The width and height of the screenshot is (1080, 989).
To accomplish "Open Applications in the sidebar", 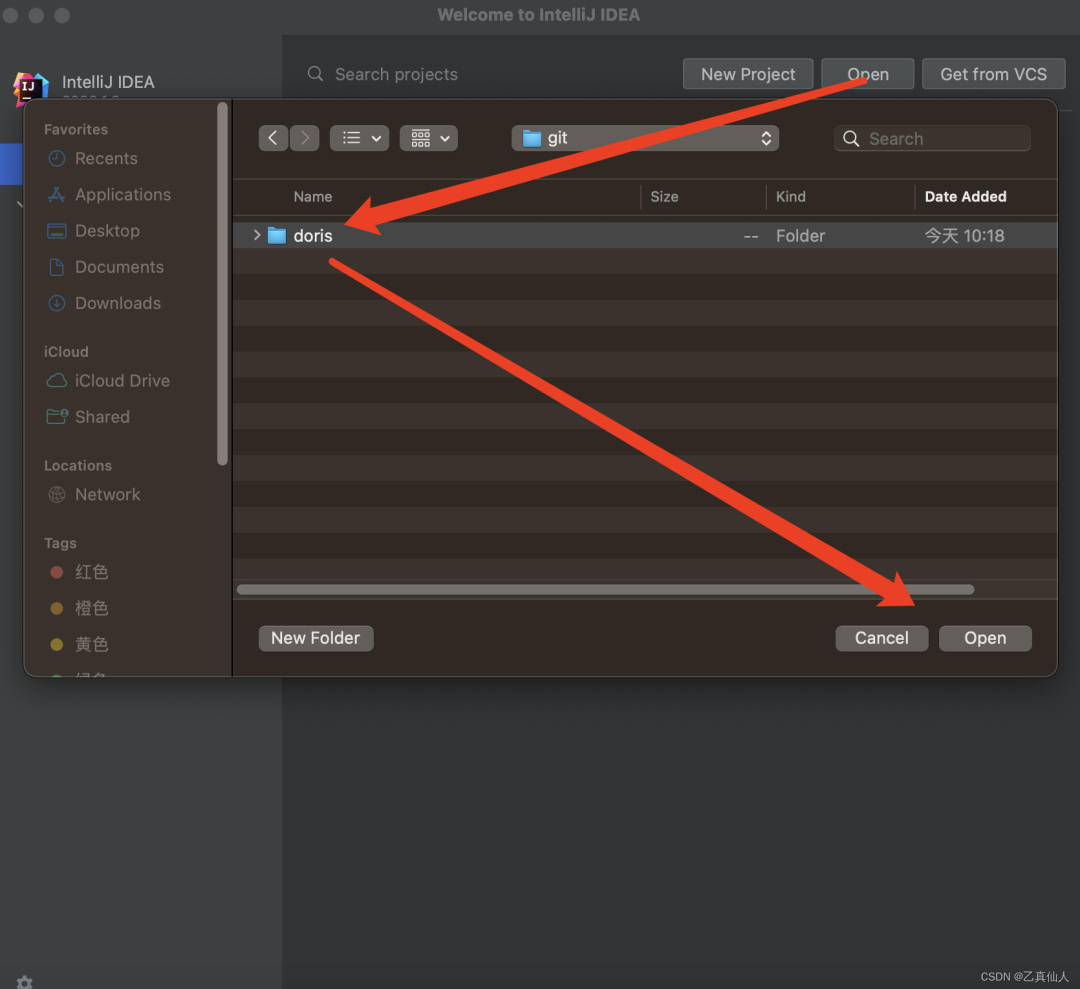I will point(123,195).
